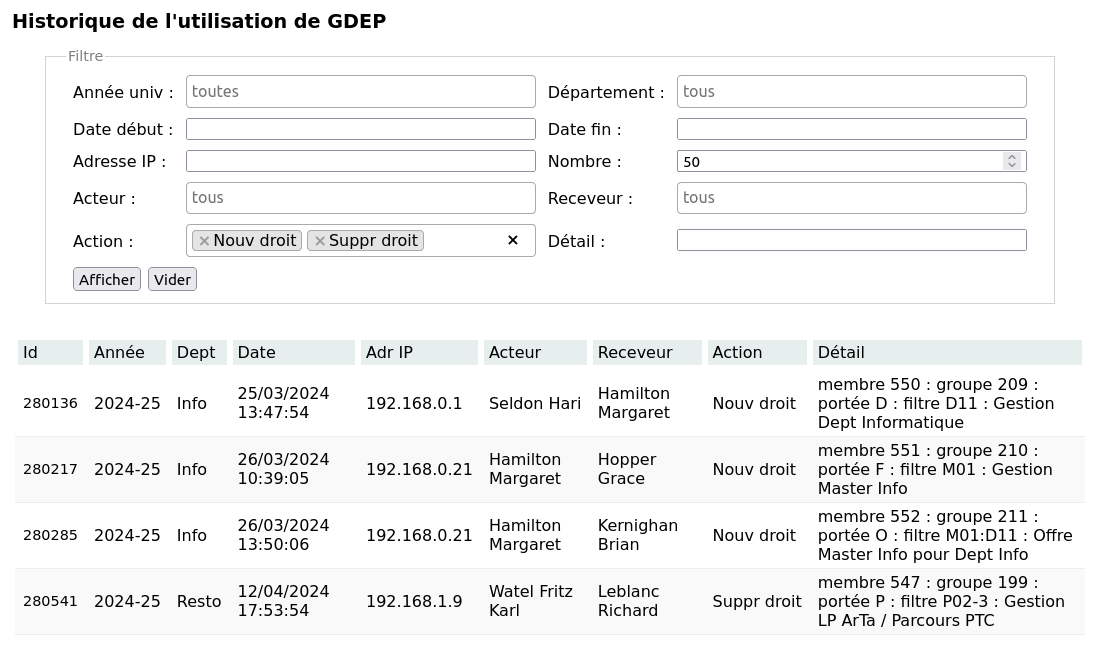
Task: Click the Acteur column header
Action: click(535, 352)
